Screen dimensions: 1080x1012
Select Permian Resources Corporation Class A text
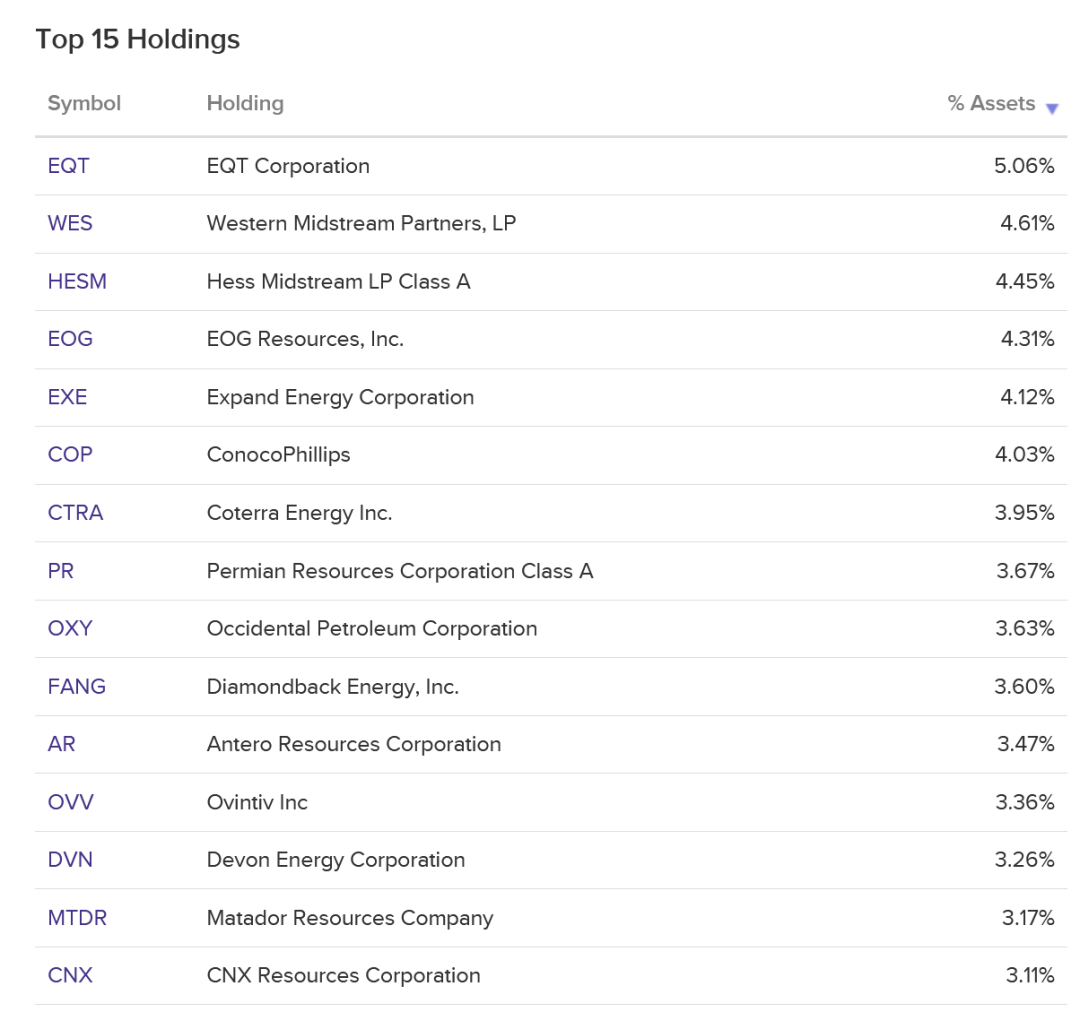(399, 570)
